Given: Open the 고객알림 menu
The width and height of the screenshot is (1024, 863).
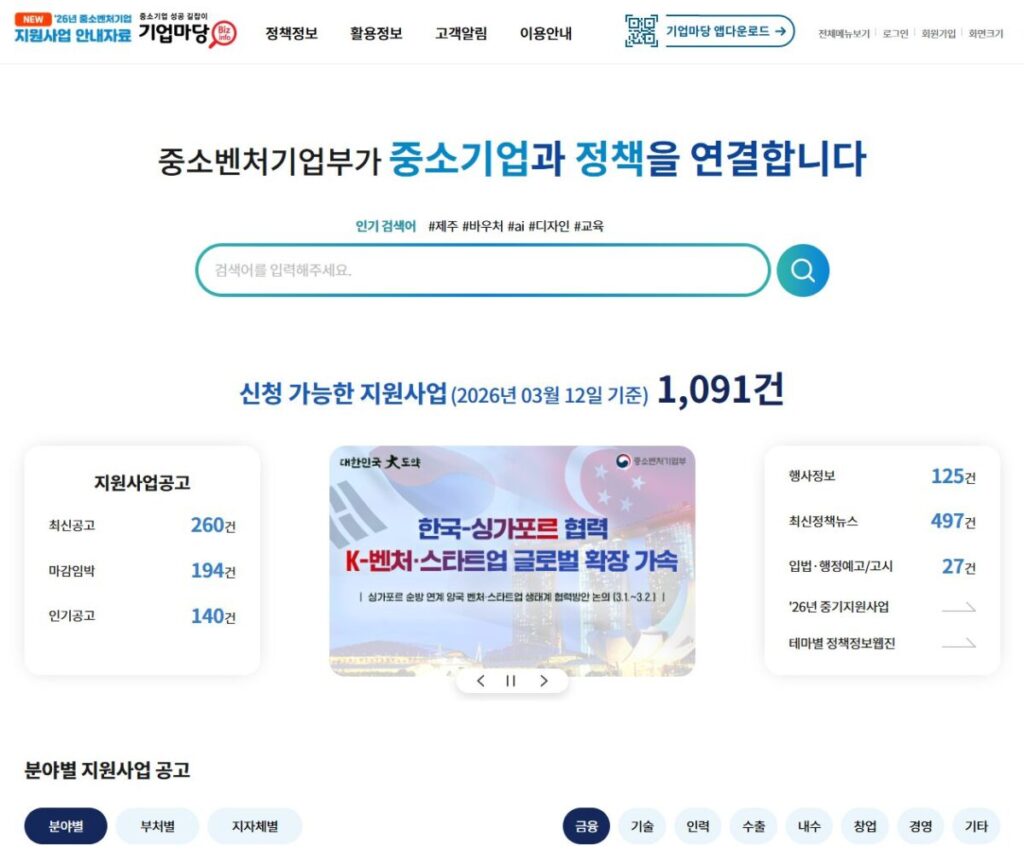Looking at the screenshot, I should tap(459, 33).
